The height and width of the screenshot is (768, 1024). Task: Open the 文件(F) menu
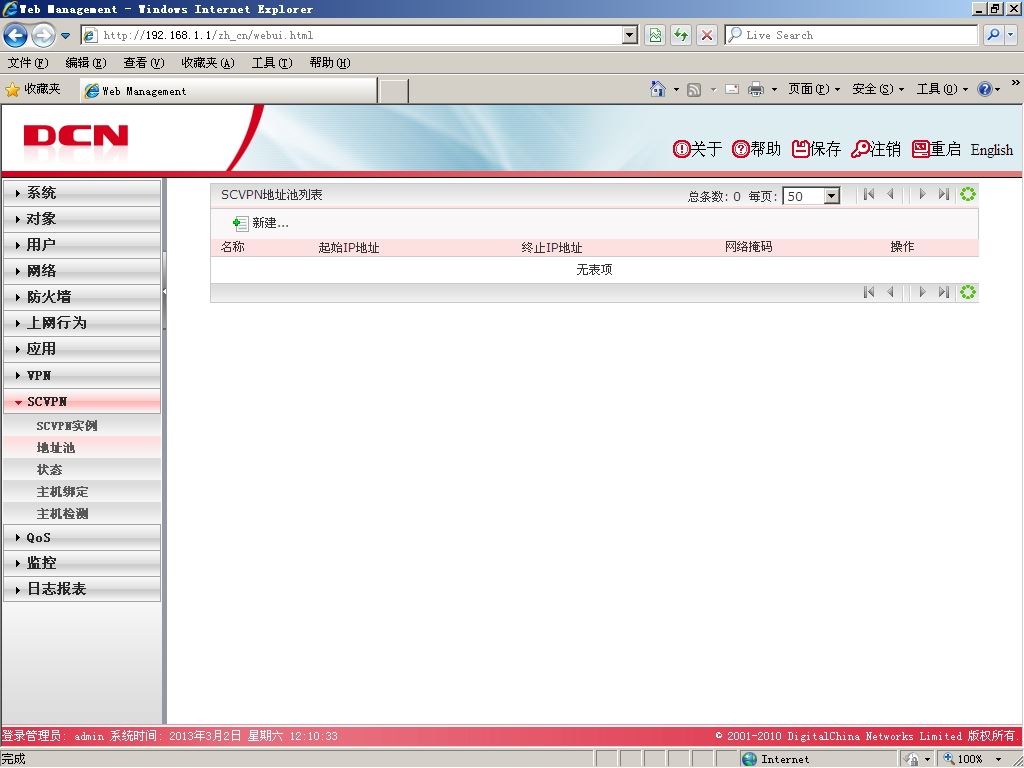(x=28, y=63)
